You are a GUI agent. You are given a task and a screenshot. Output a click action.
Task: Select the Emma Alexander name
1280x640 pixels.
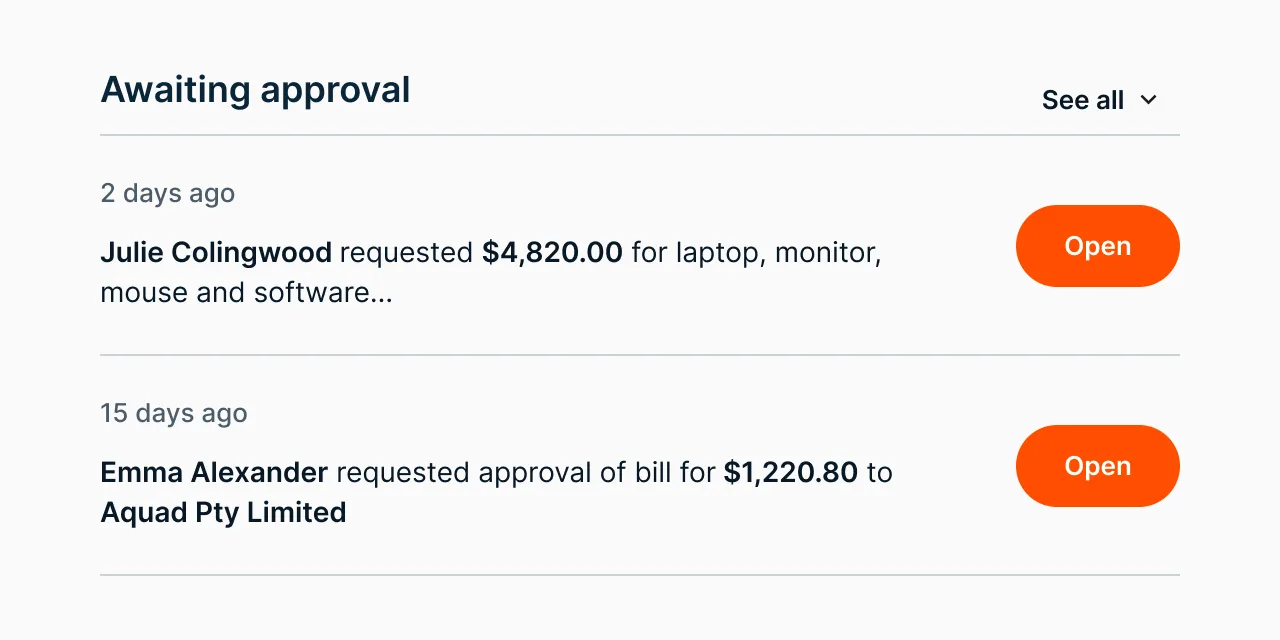214,472
